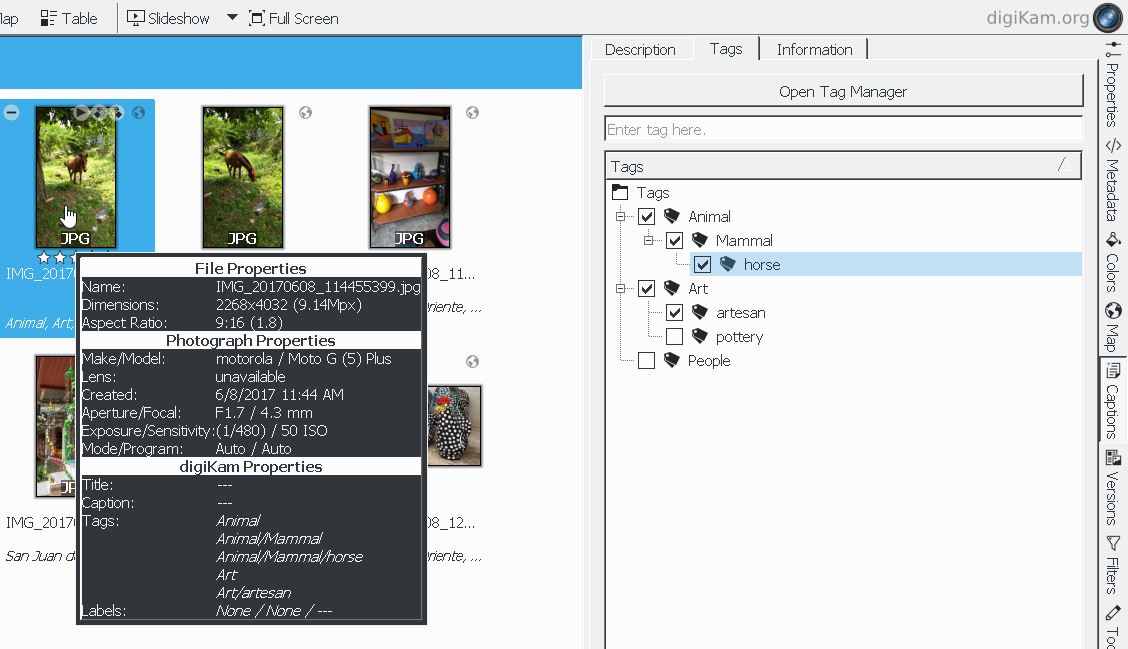
Task: Click the 'Enter tag here' input field
Action: click(x=843, y=130)
